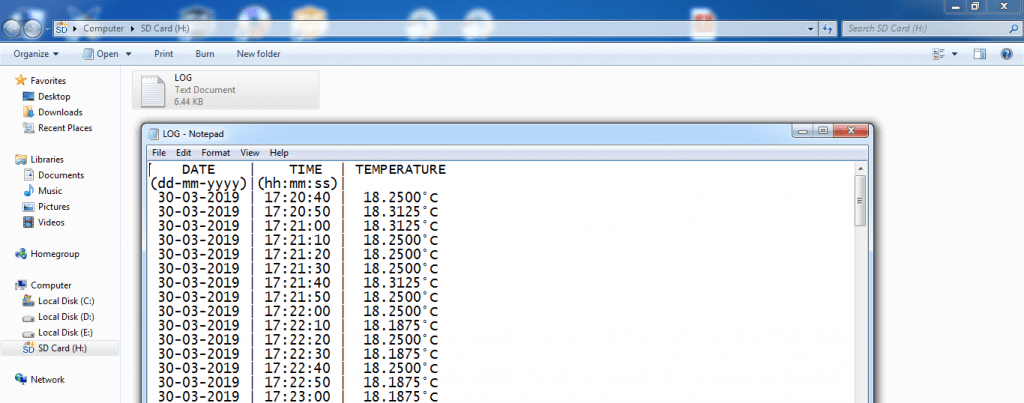Open the Documents library

pyautogui.click(x=61, y=175)
